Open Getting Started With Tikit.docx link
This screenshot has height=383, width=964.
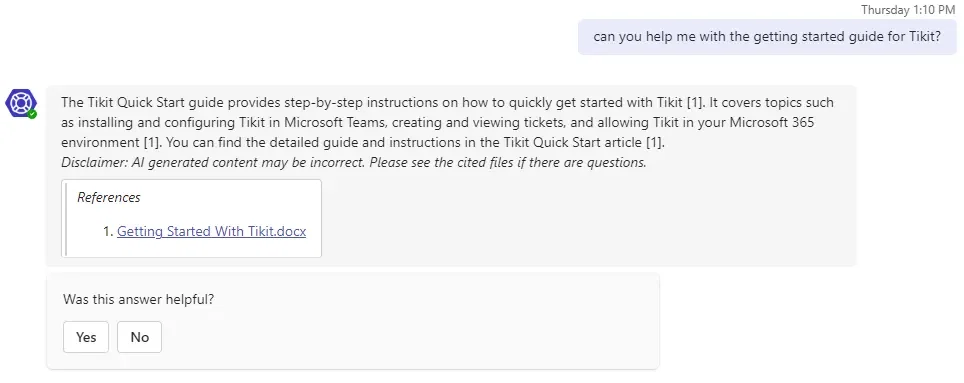tap(211, 232)
